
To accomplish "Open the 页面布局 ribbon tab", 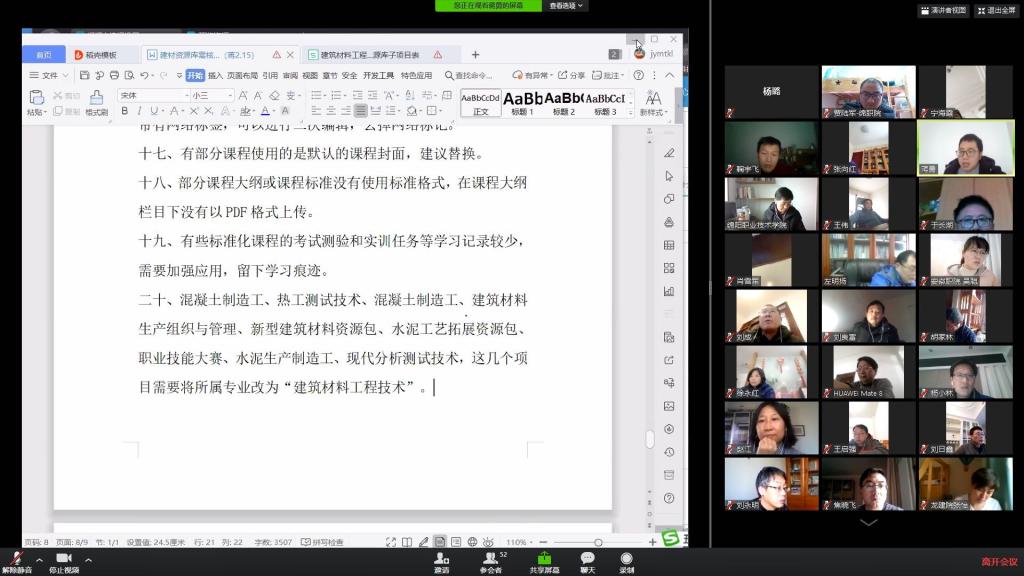I will 242,75.
